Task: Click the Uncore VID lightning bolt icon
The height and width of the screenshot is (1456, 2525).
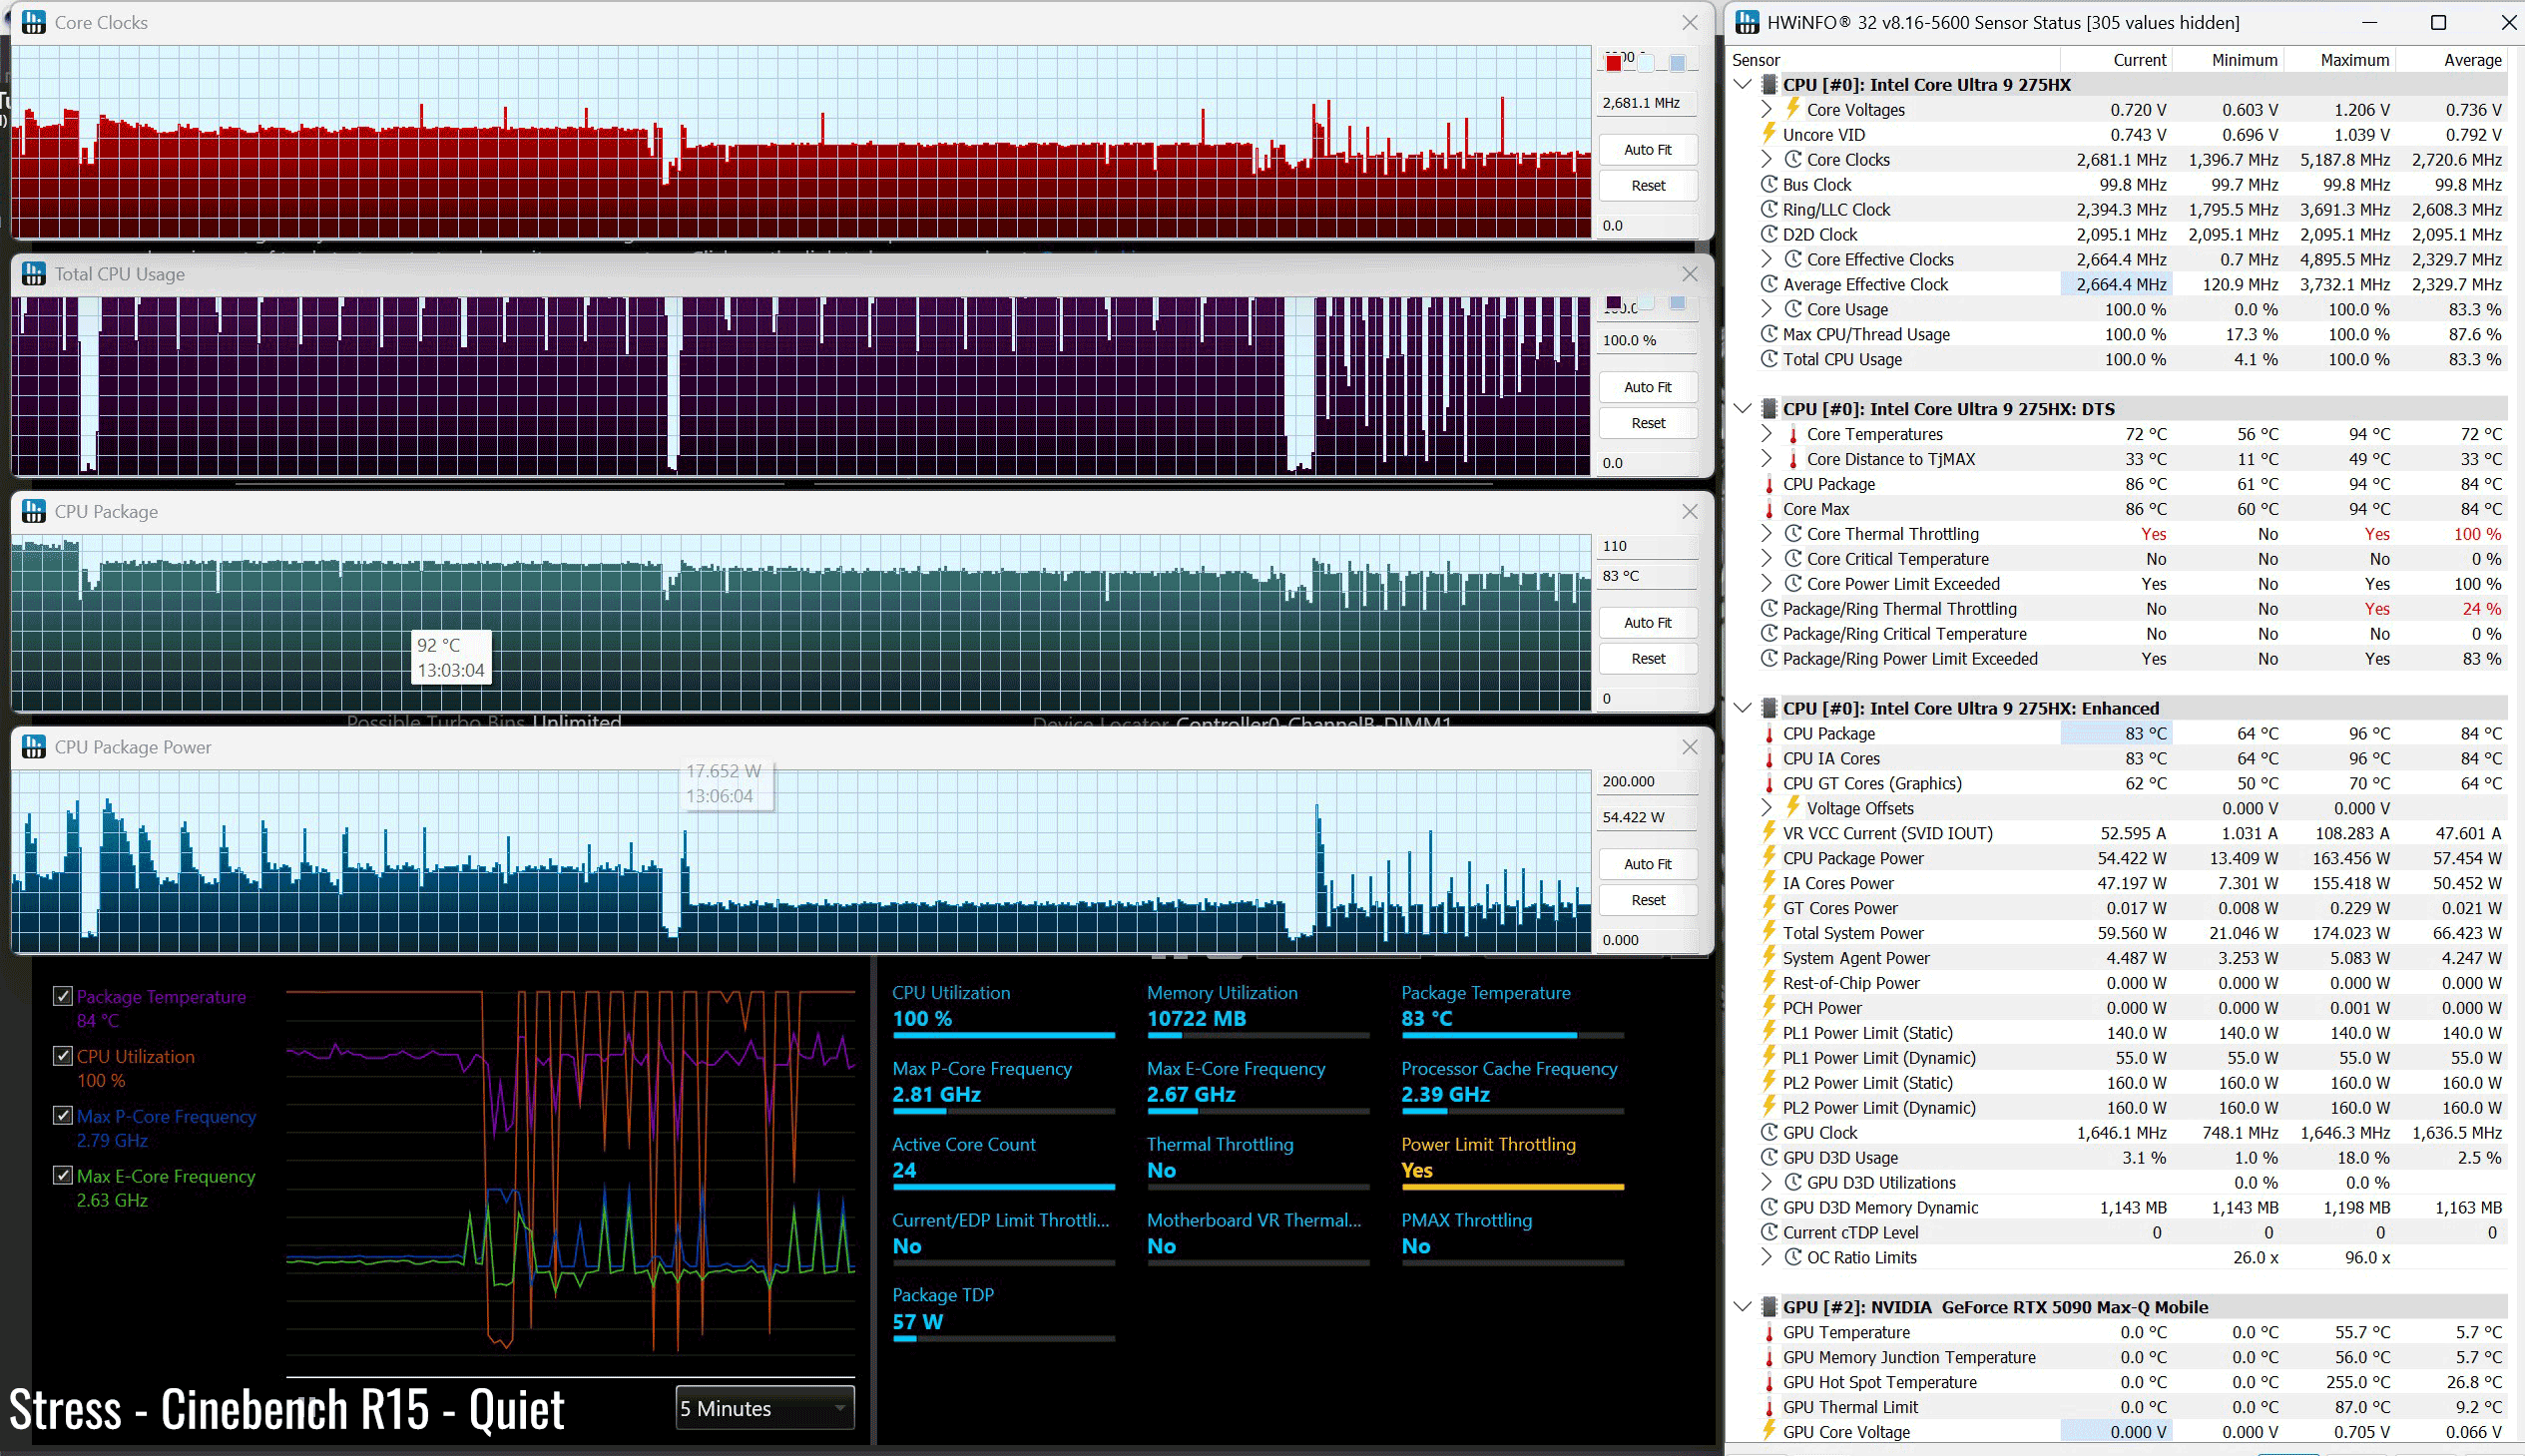Action: coord(1769,134)
